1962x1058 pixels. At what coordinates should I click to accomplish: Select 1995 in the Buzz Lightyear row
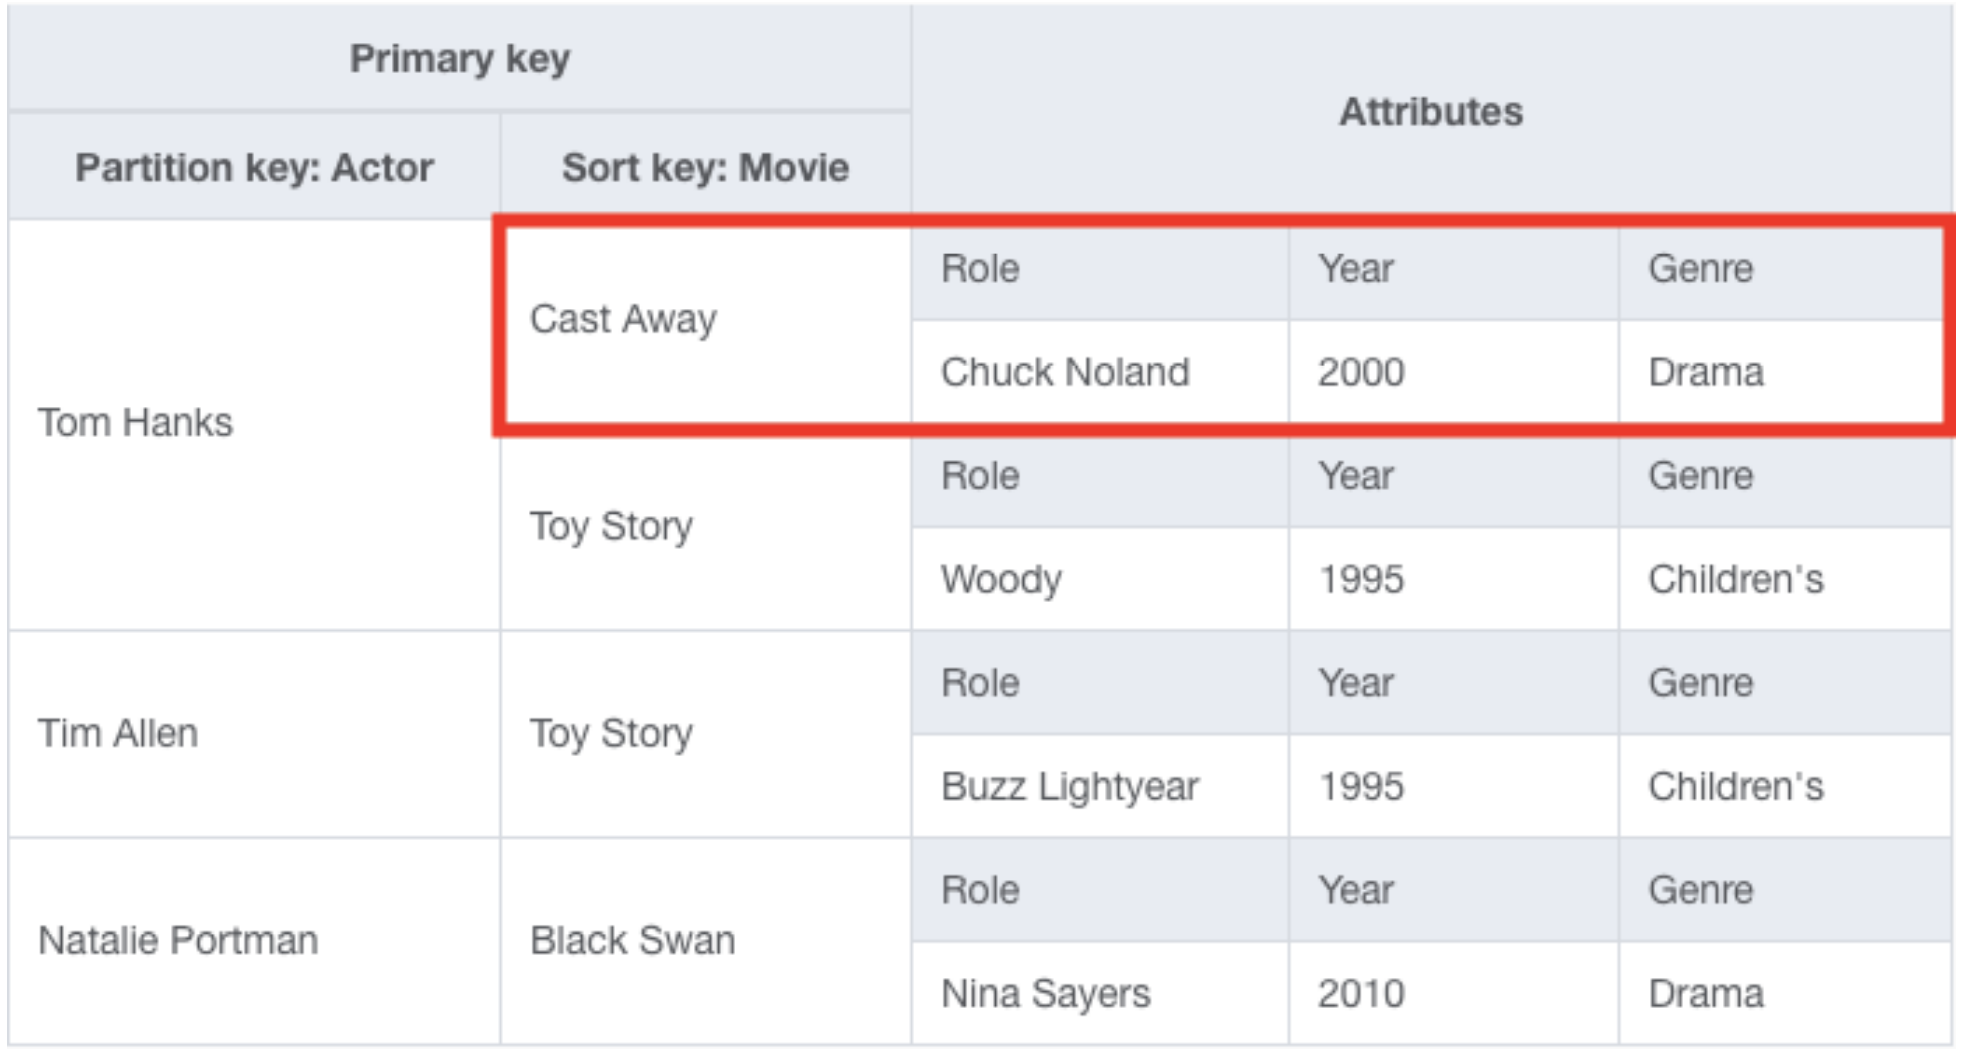pyautogui.click(x=1454, y=786)
